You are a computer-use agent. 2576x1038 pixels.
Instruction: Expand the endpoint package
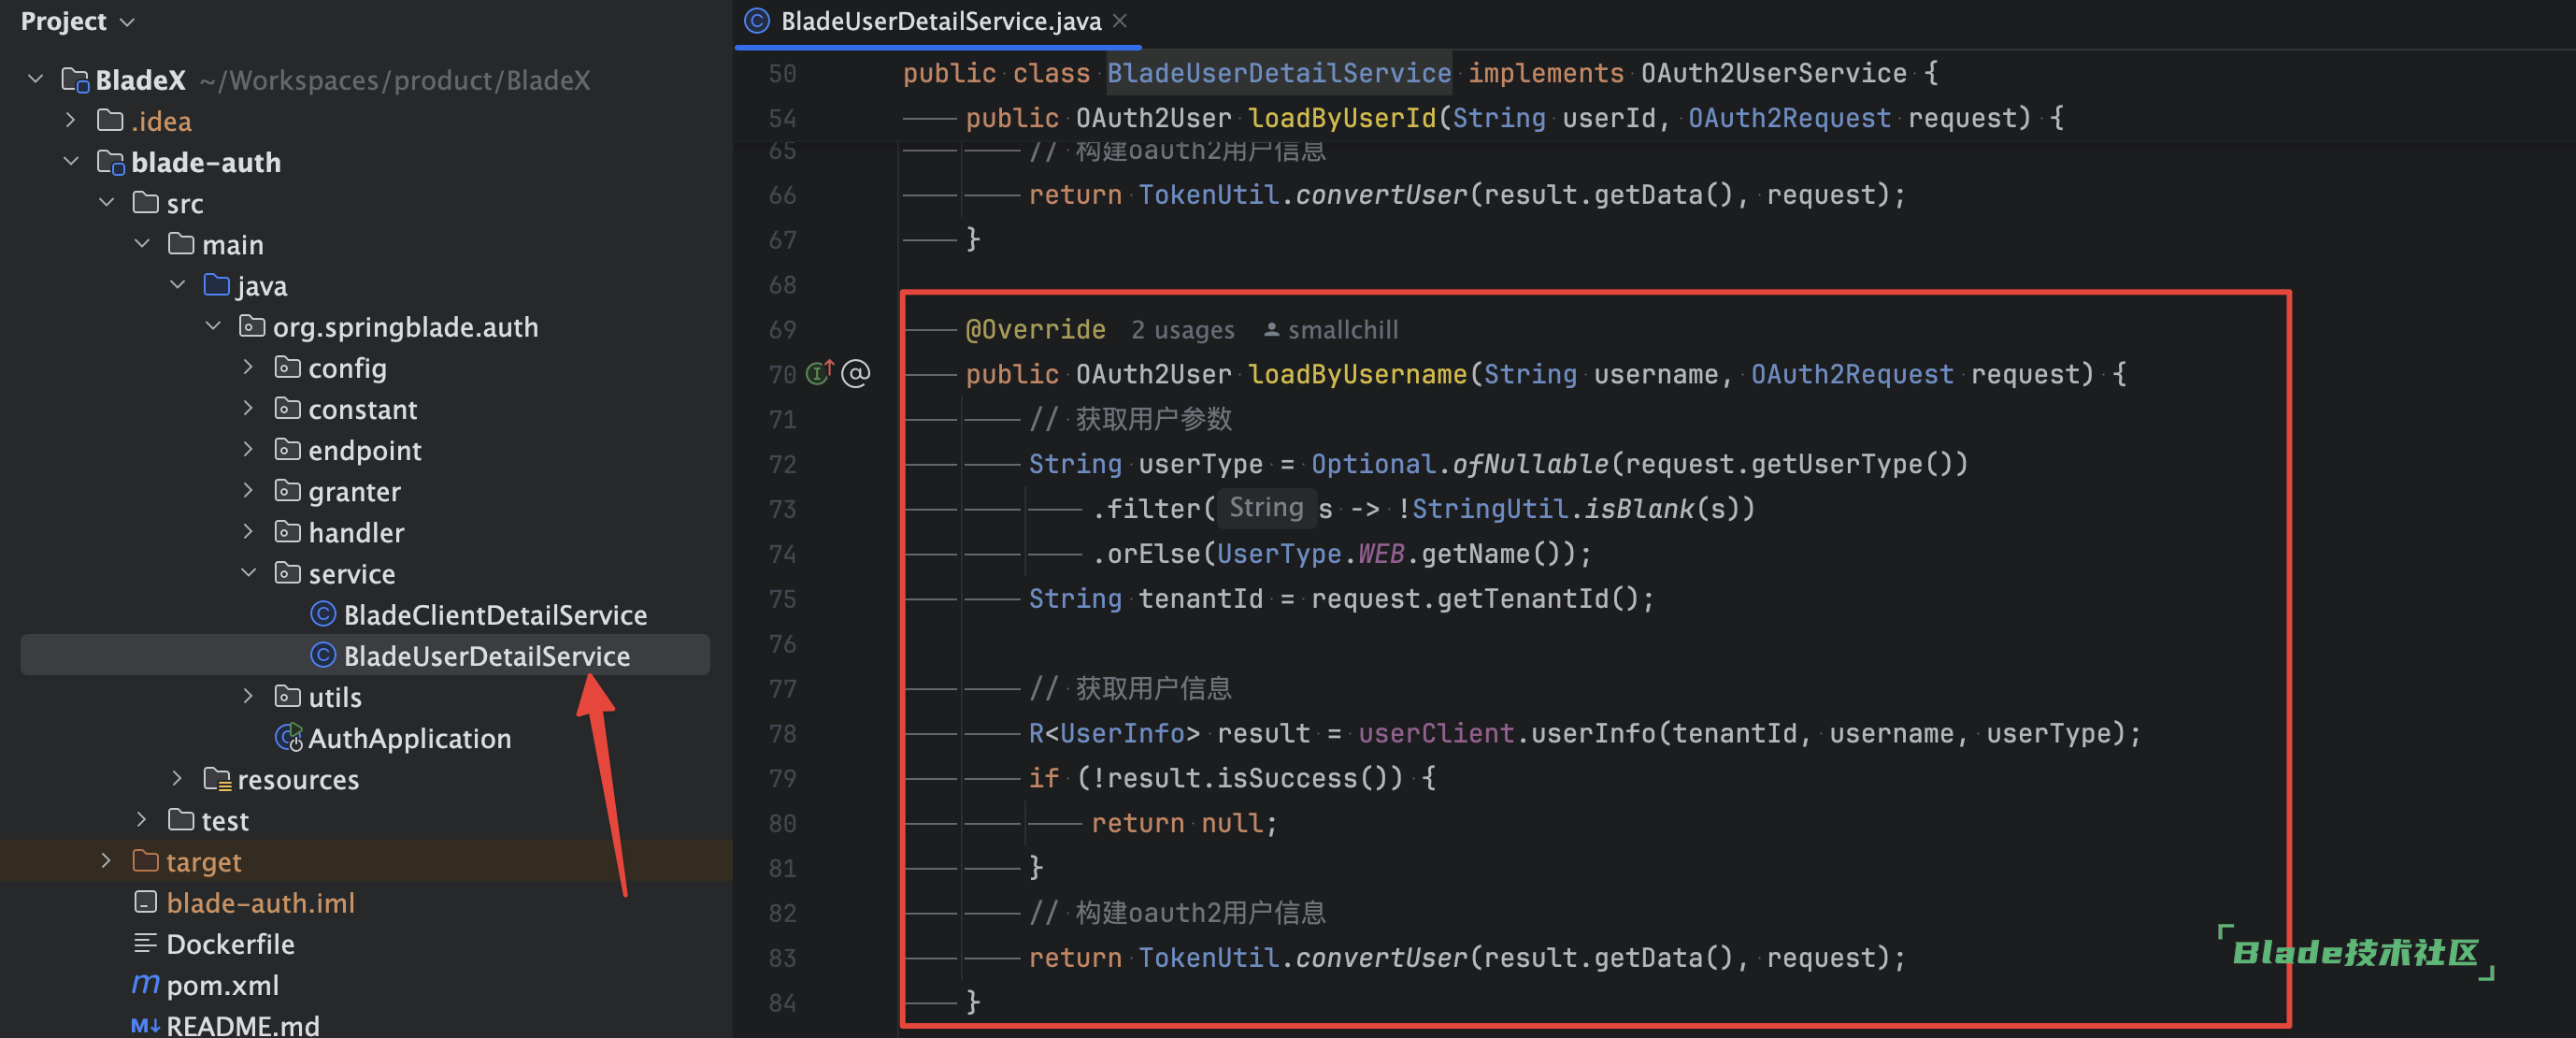pos(249,449)
